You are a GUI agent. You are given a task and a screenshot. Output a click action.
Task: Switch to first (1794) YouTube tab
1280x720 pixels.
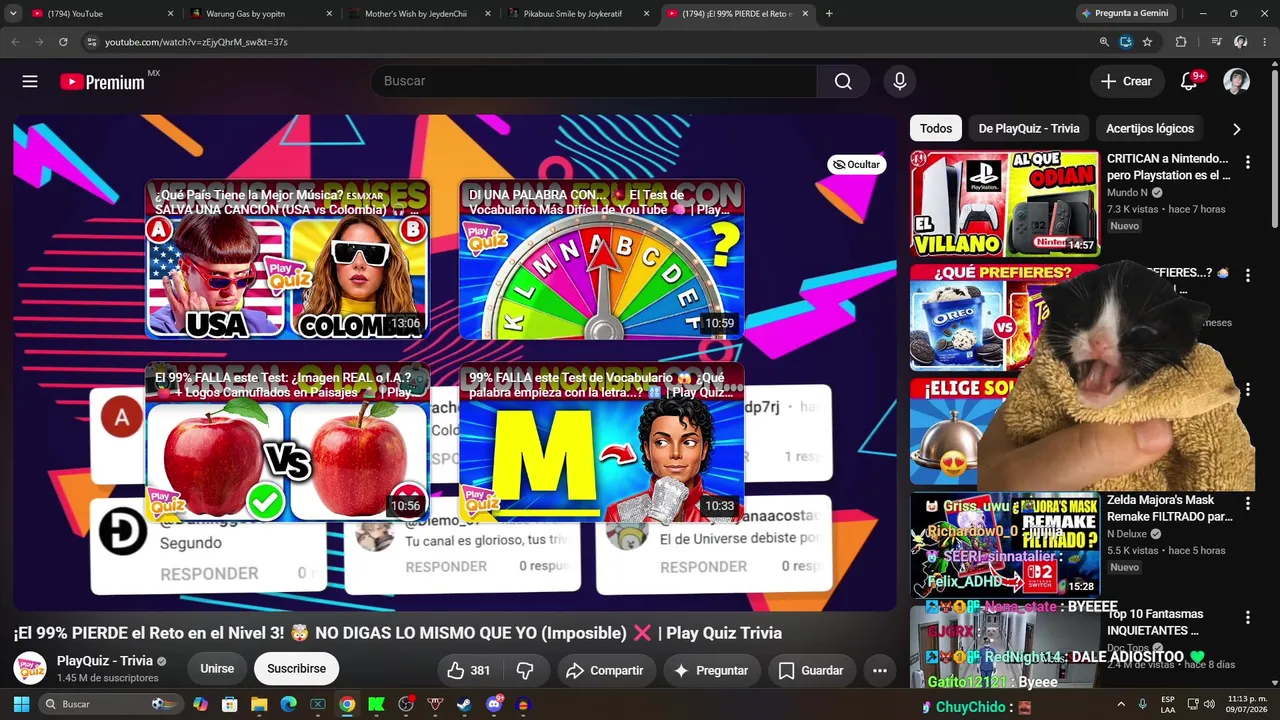coord(101,14)
